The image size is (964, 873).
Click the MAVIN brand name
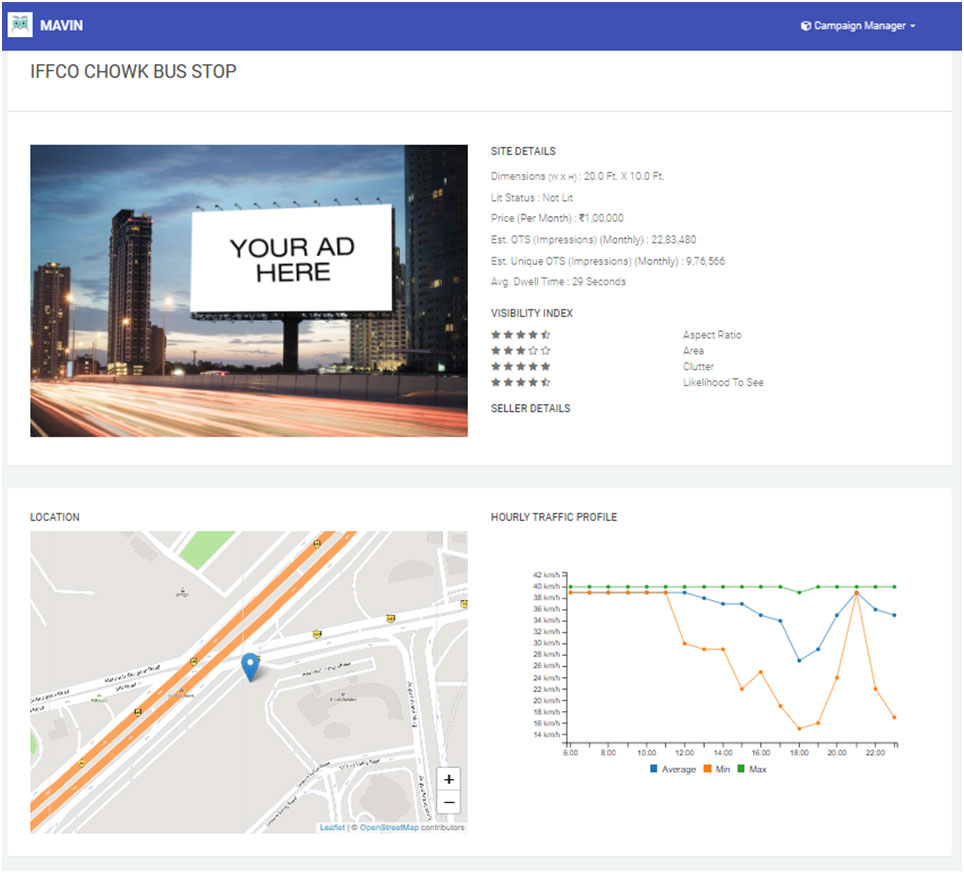click(x=61, y=26)
